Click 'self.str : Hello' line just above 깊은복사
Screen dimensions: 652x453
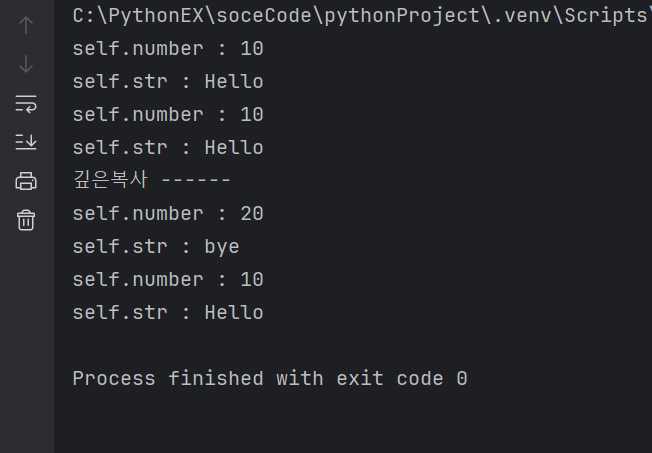tap(168, 148)
